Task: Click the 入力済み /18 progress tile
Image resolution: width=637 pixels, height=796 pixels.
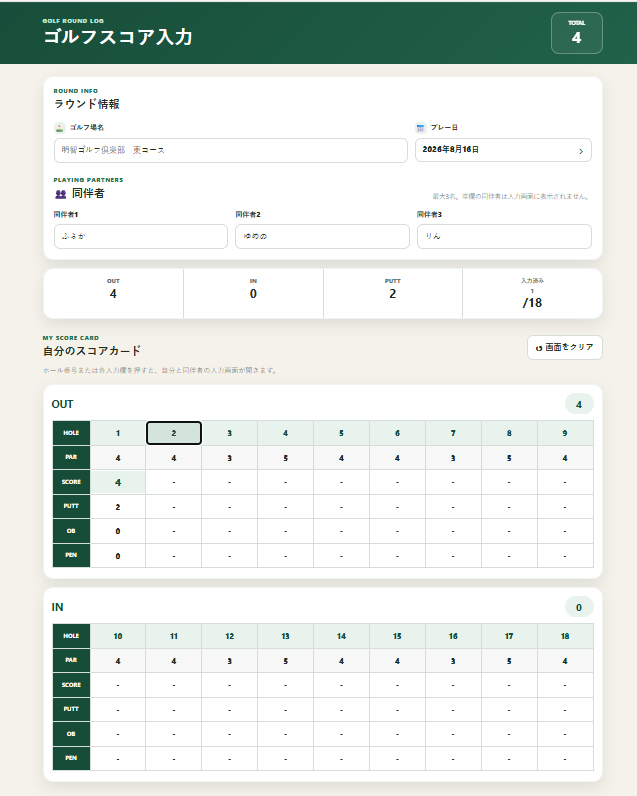Action: [532, 293]
